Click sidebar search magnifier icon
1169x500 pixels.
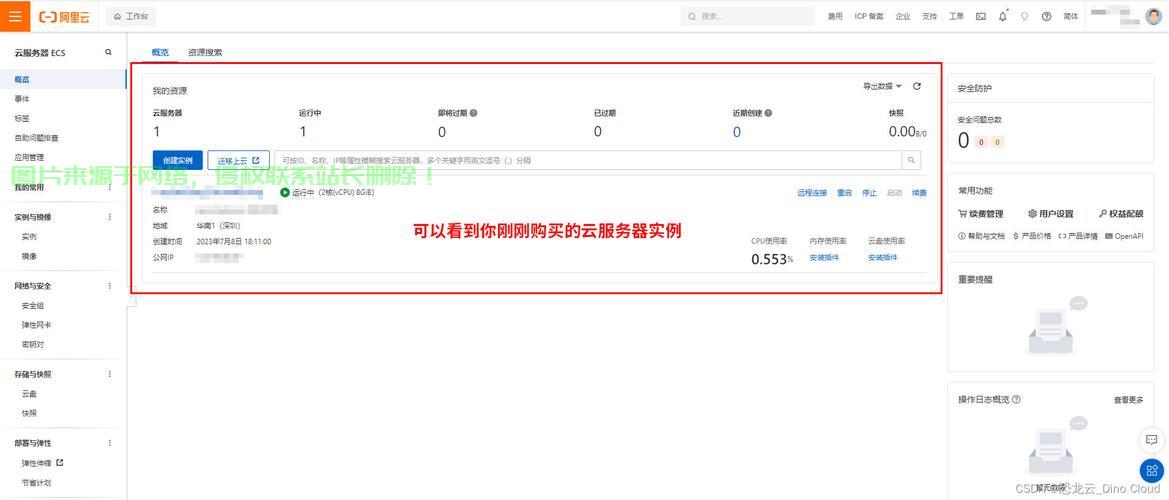coord(109,52)
